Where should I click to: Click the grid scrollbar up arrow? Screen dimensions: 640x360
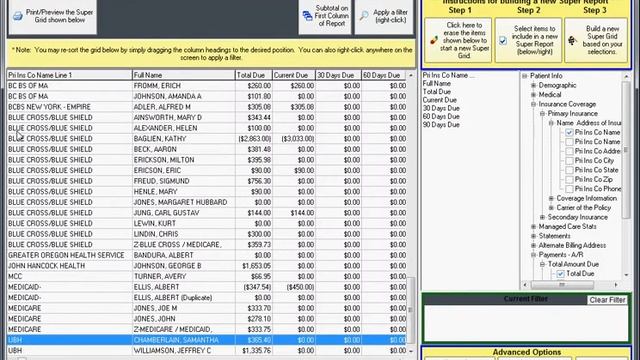pos(411,76)
